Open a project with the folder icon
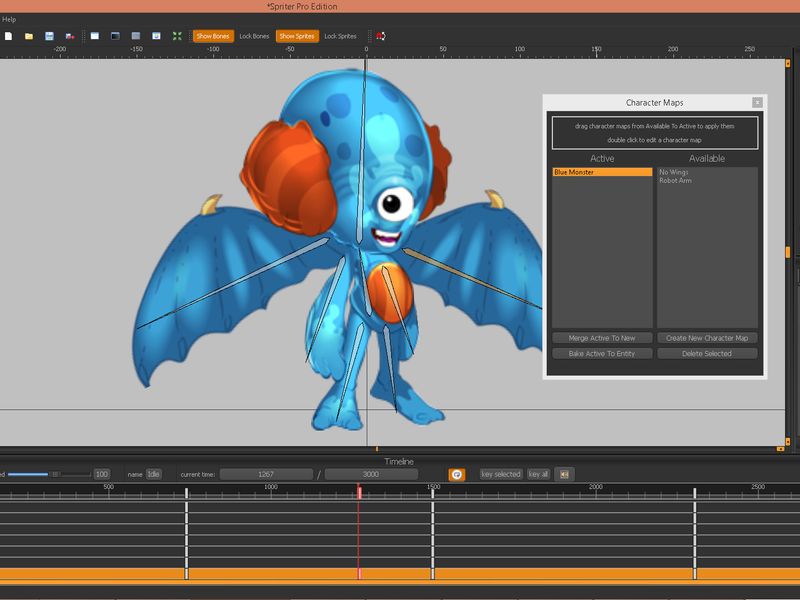The width and height of the screenshot is (800, 600). coord(29,36)
